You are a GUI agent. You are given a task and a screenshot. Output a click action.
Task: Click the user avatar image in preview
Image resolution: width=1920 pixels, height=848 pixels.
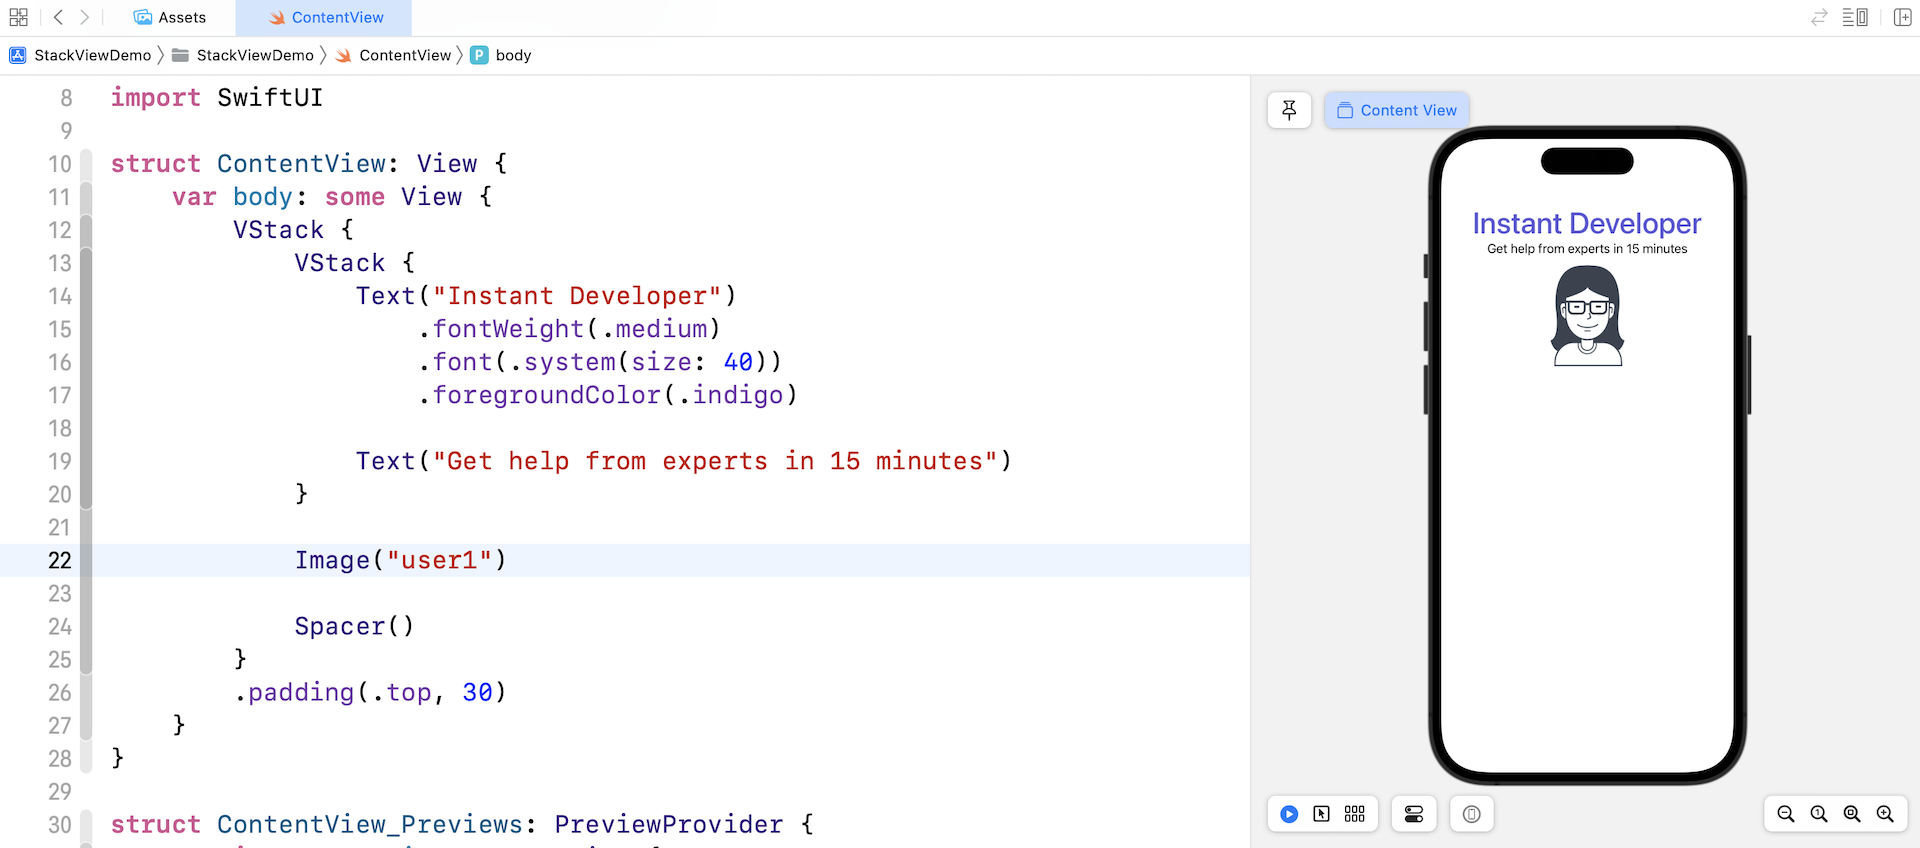click(x=1587, y=317)
